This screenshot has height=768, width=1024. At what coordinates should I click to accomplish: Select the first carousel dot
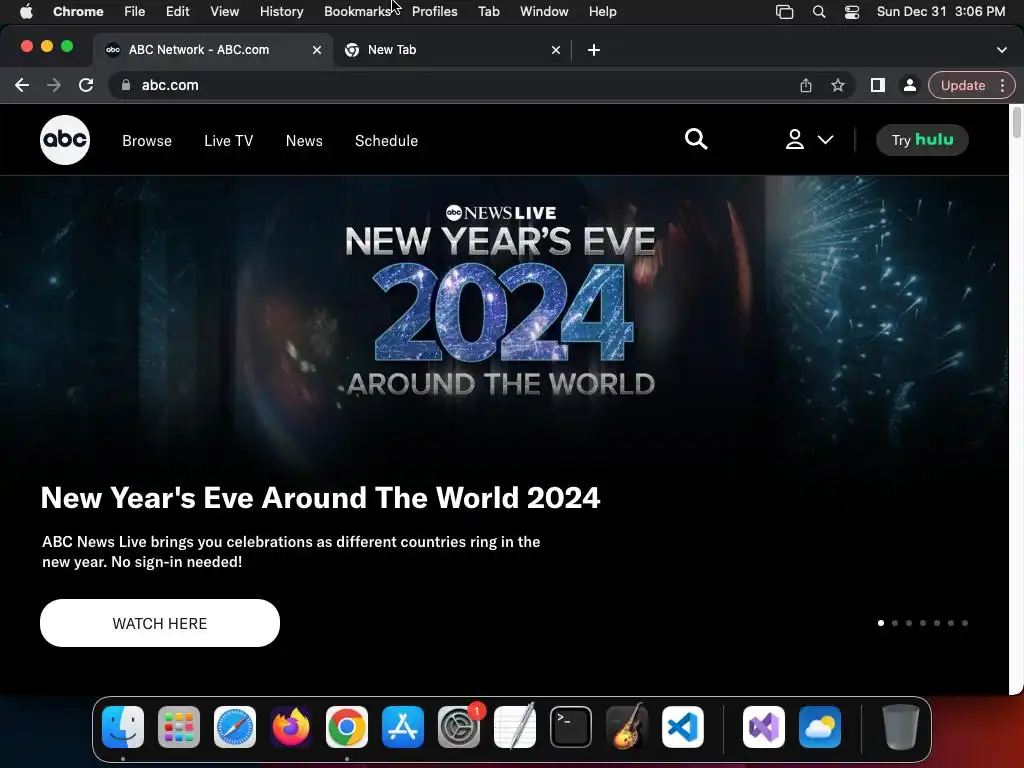[881, 623]
